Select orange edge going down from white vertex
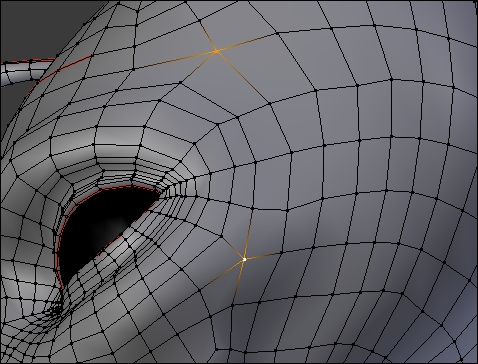The width and height of the screenshot is (478, 364). coord(238,282)
